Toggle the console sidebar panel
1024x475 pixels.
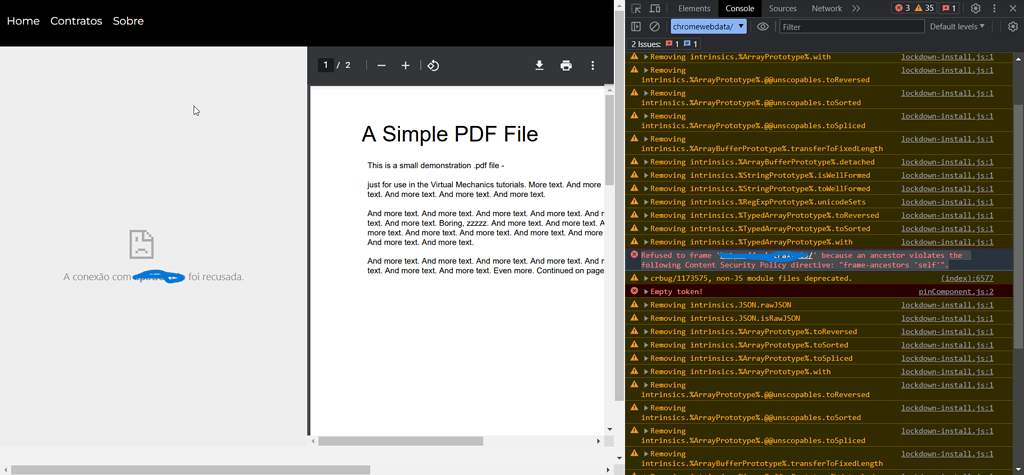[x=636, y=27]
